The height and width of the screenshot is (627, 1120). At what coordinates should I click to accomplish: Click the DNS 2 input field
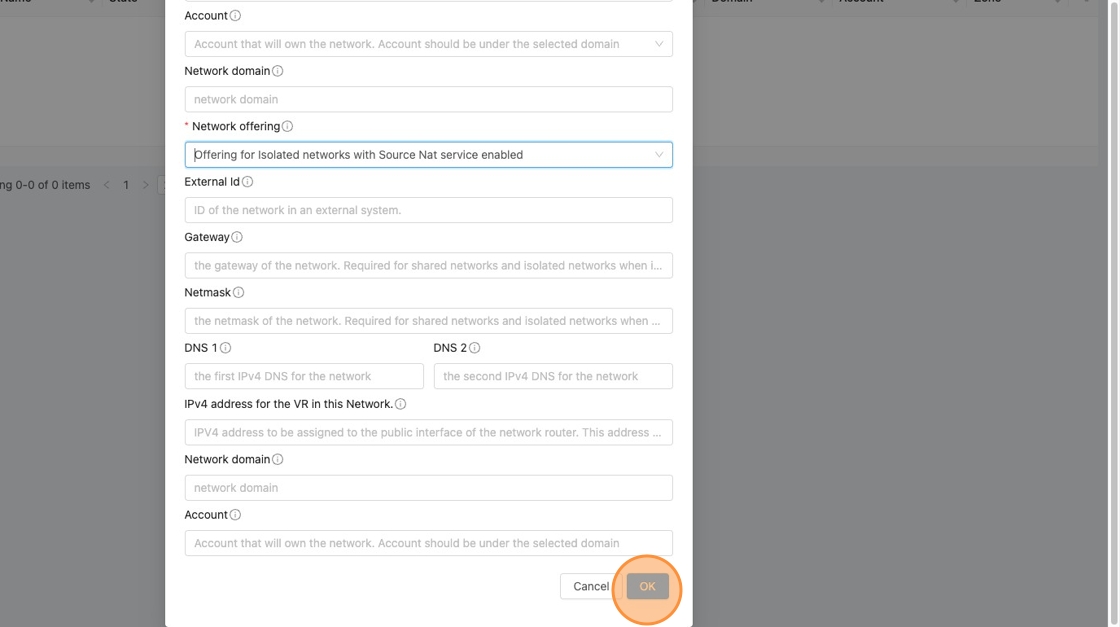point(553,377)
